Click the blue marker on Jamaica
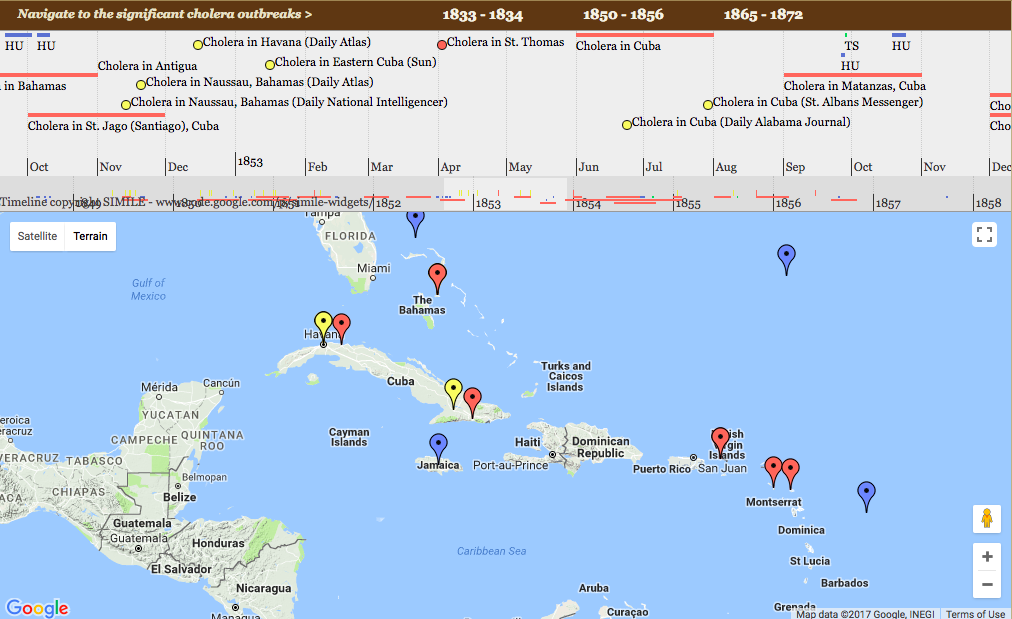Viewport: 1012px width, 619px height. [x=438, y=447]
